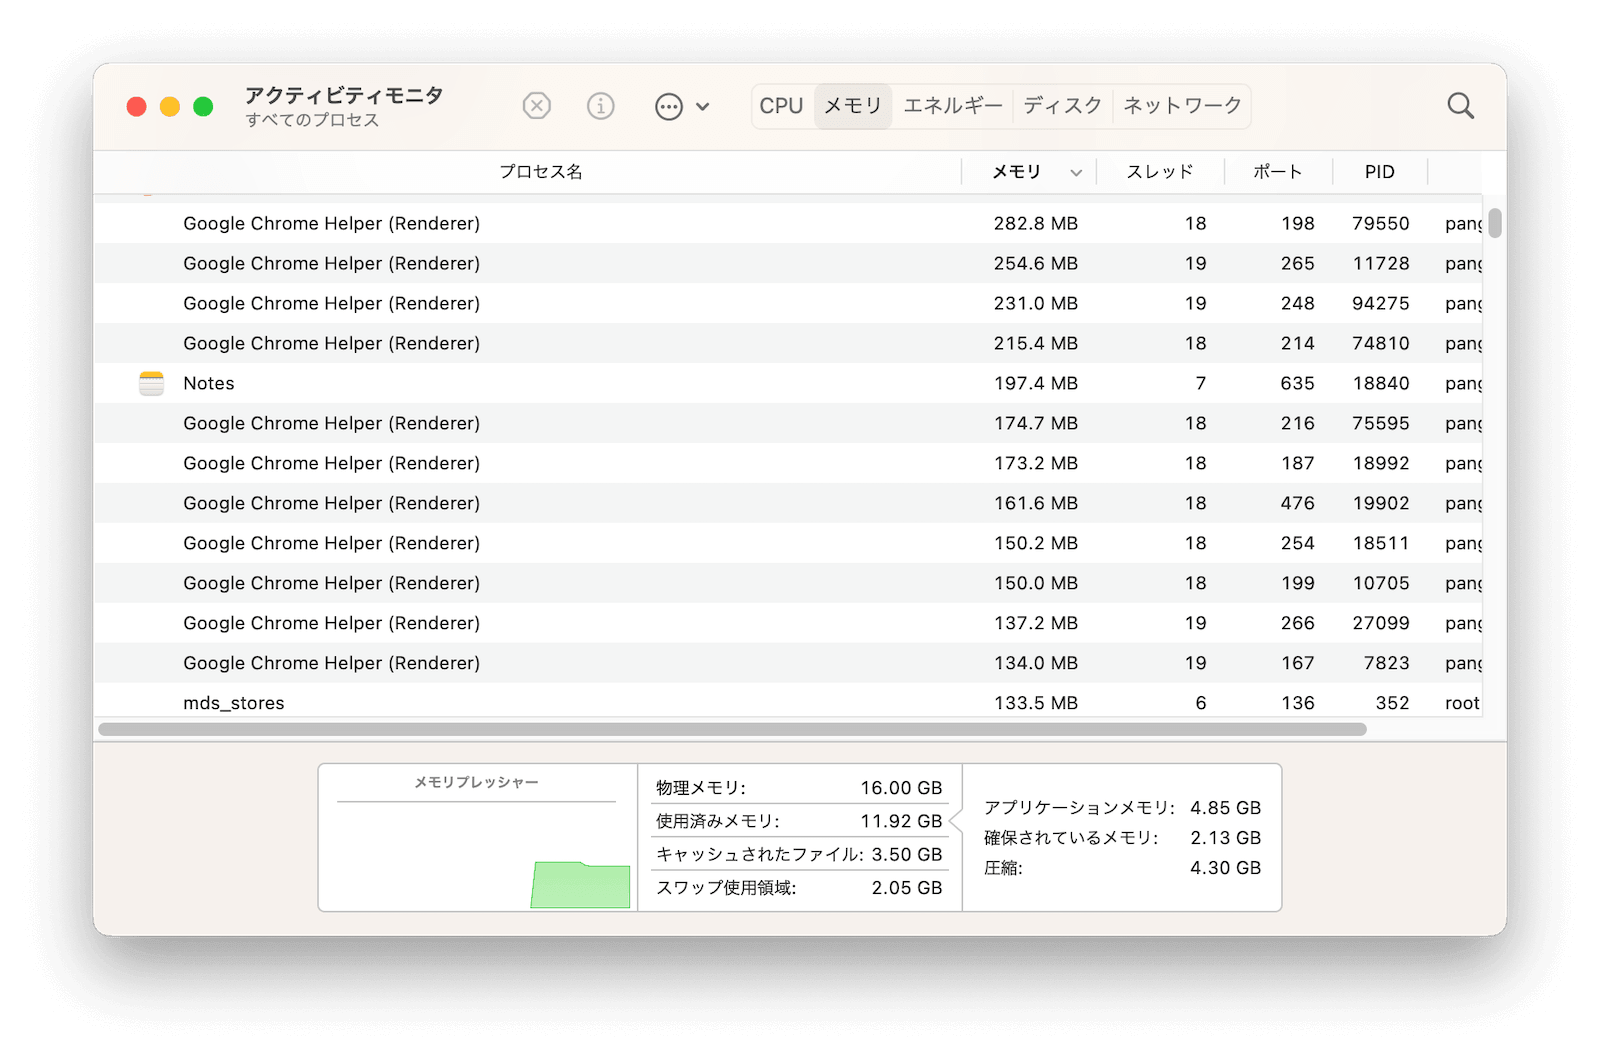
Task: Select the Notes process row
Action: pyautogui.click(x=788, y=383)
